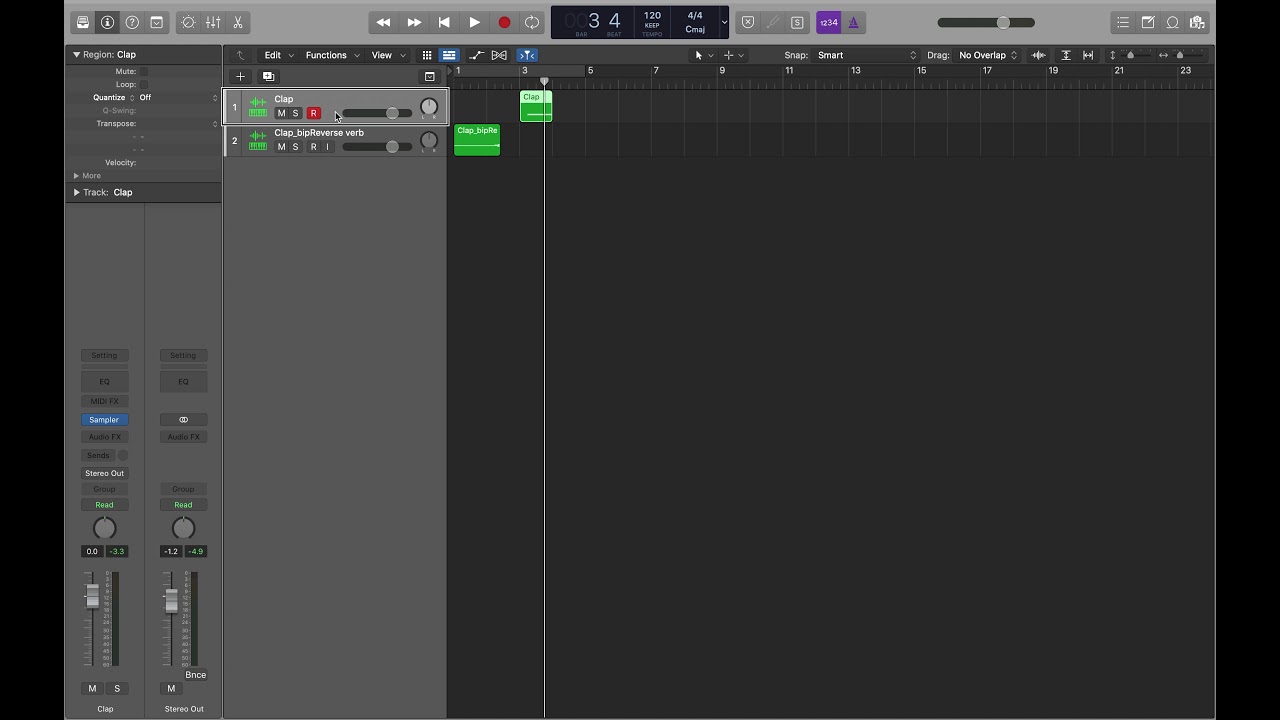Select the Clap region in the timeline
The height and width of the screenshot is (720, 1280).
point(536,106)
